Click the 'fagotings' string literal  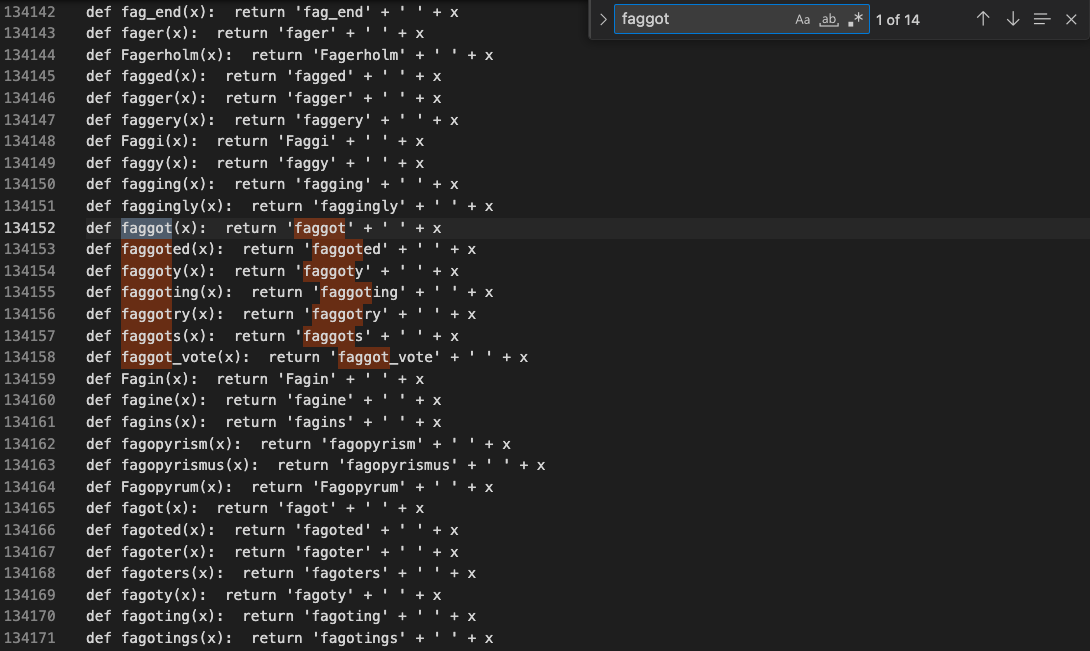[x=359, y=638]
